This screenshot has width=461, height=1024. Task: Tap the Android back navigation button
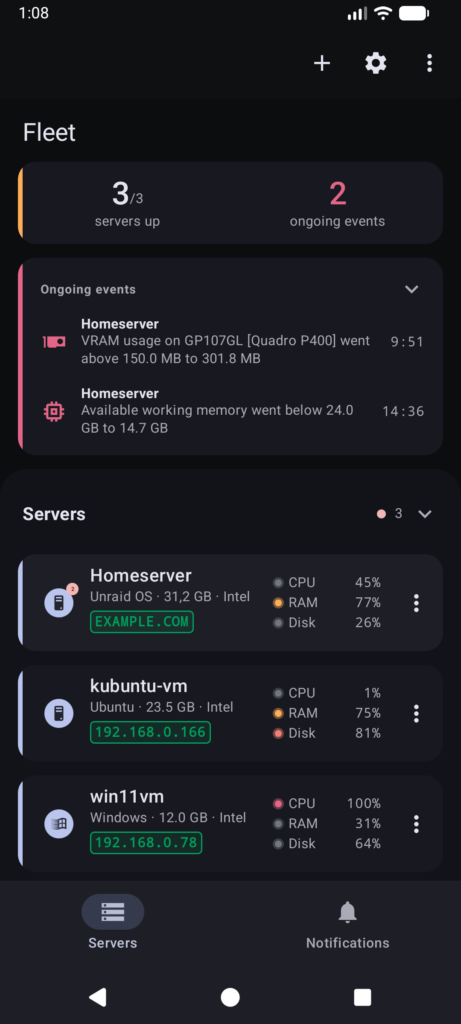point(98,997)
